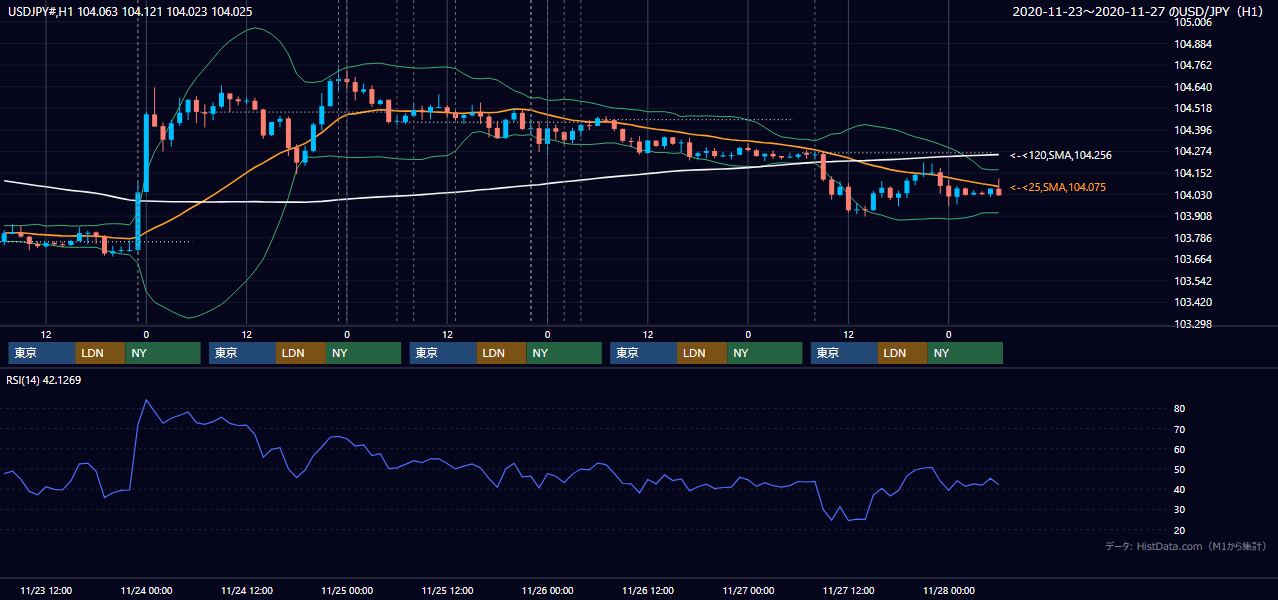The image size is (1278, 600).
Task: Select the 11/24 12:00 time label
Action: point(246,590)
